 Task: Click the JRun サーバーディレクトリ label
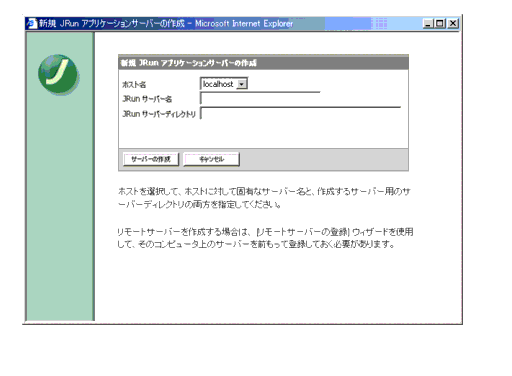pyautogui.click(x=159, y=114)
